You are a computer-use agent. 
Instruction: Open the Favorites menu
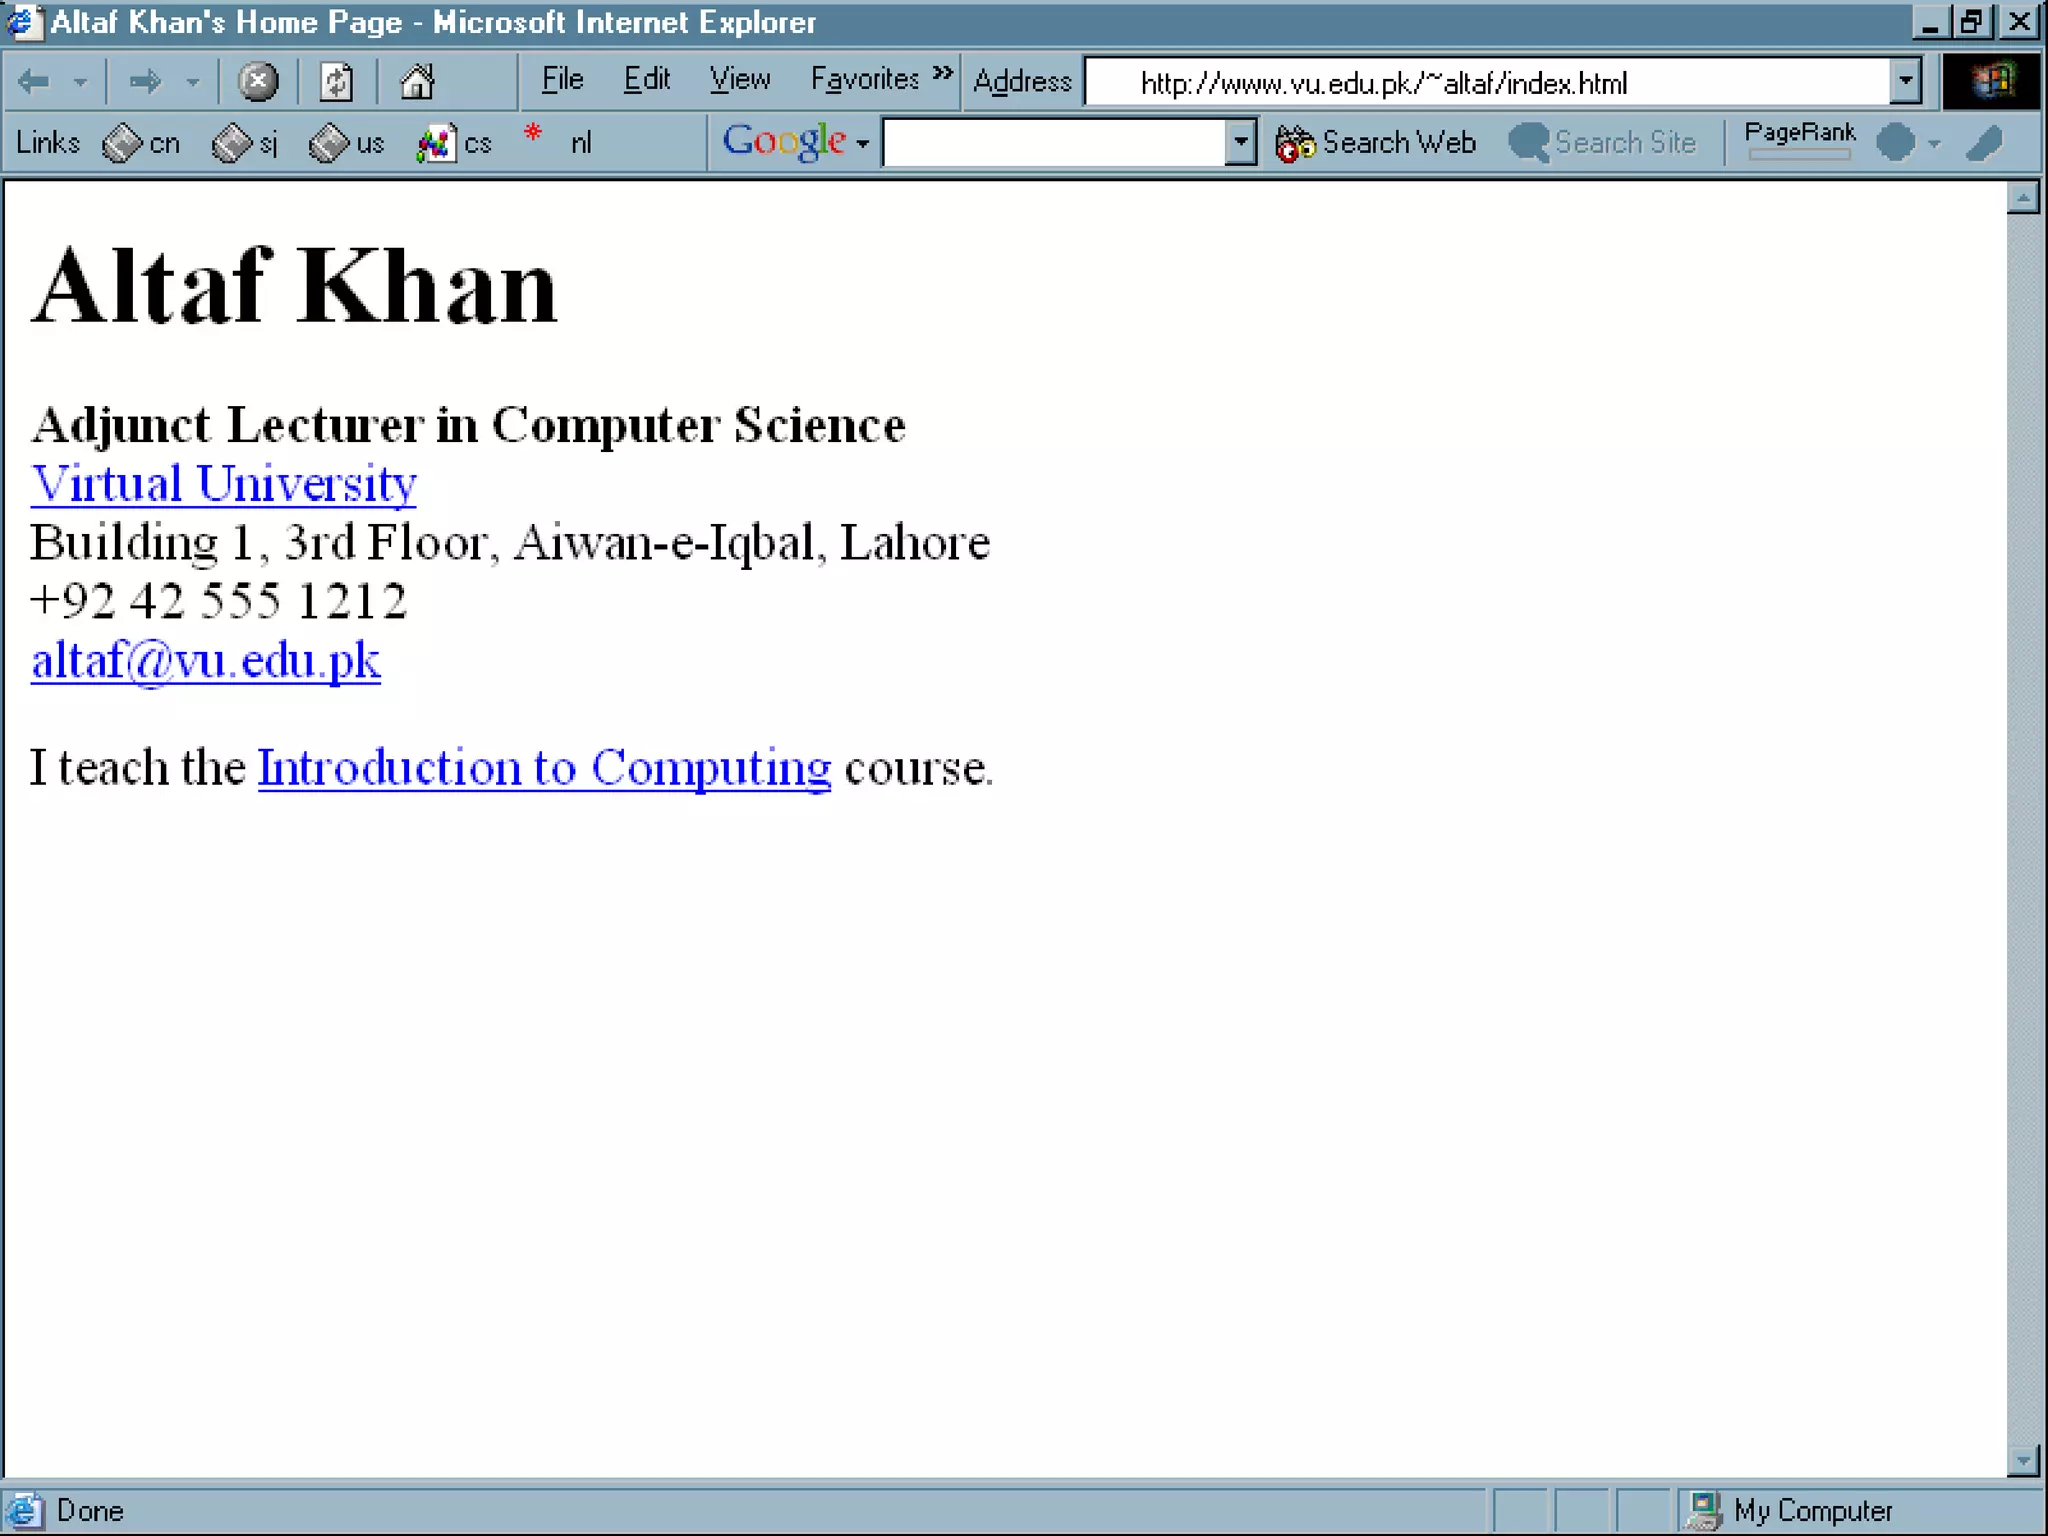[864, 79]
